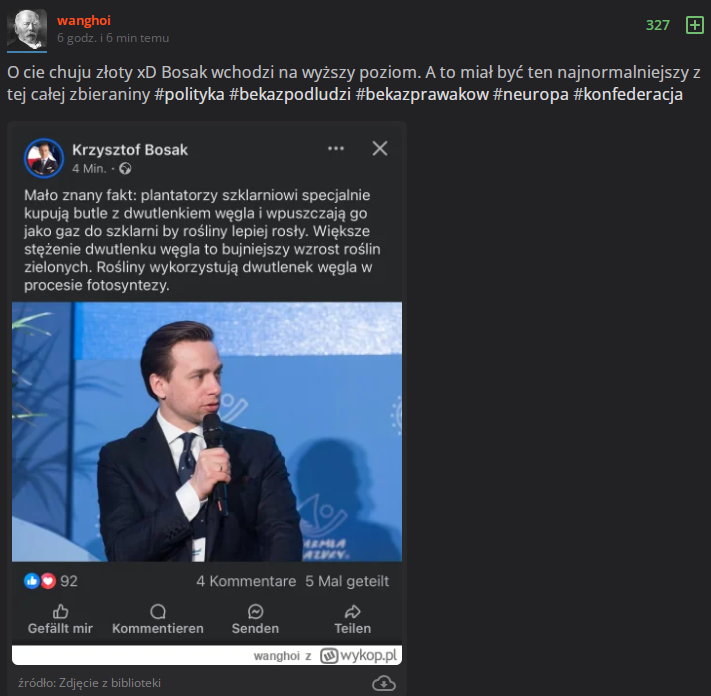Close the Facebook post with X

click(380, 148)
